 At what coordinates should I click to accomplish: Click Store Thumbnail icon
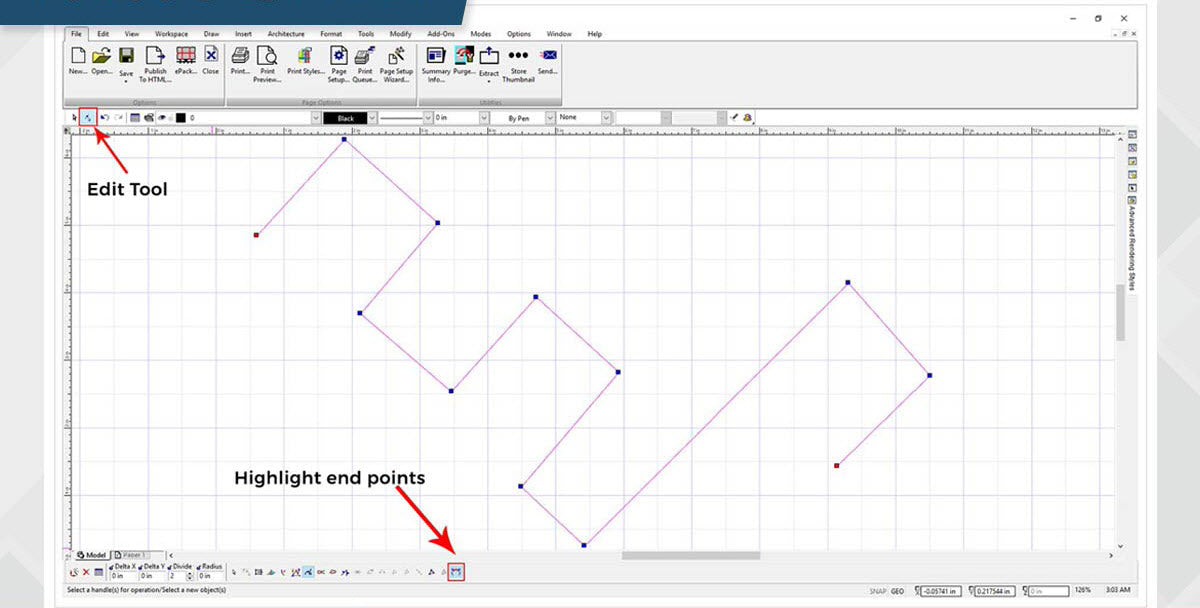(518, 55)
